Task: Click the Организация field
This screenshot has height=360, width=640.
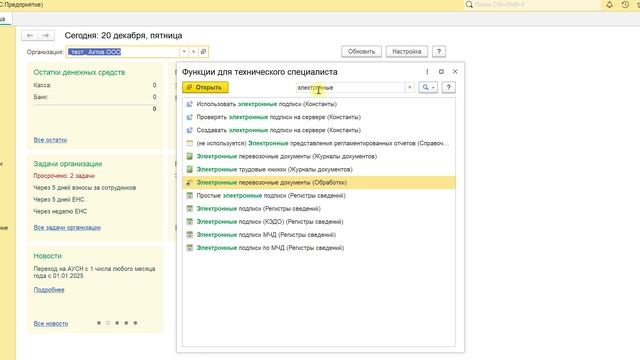Action: [122, 52]
